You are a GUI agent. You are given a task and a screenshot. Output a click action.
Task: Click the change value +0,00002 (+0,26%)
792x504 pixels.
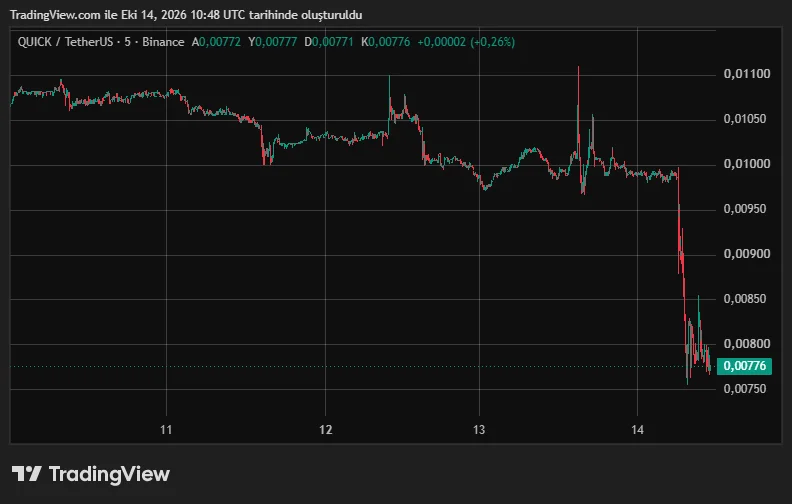(466, 42)
